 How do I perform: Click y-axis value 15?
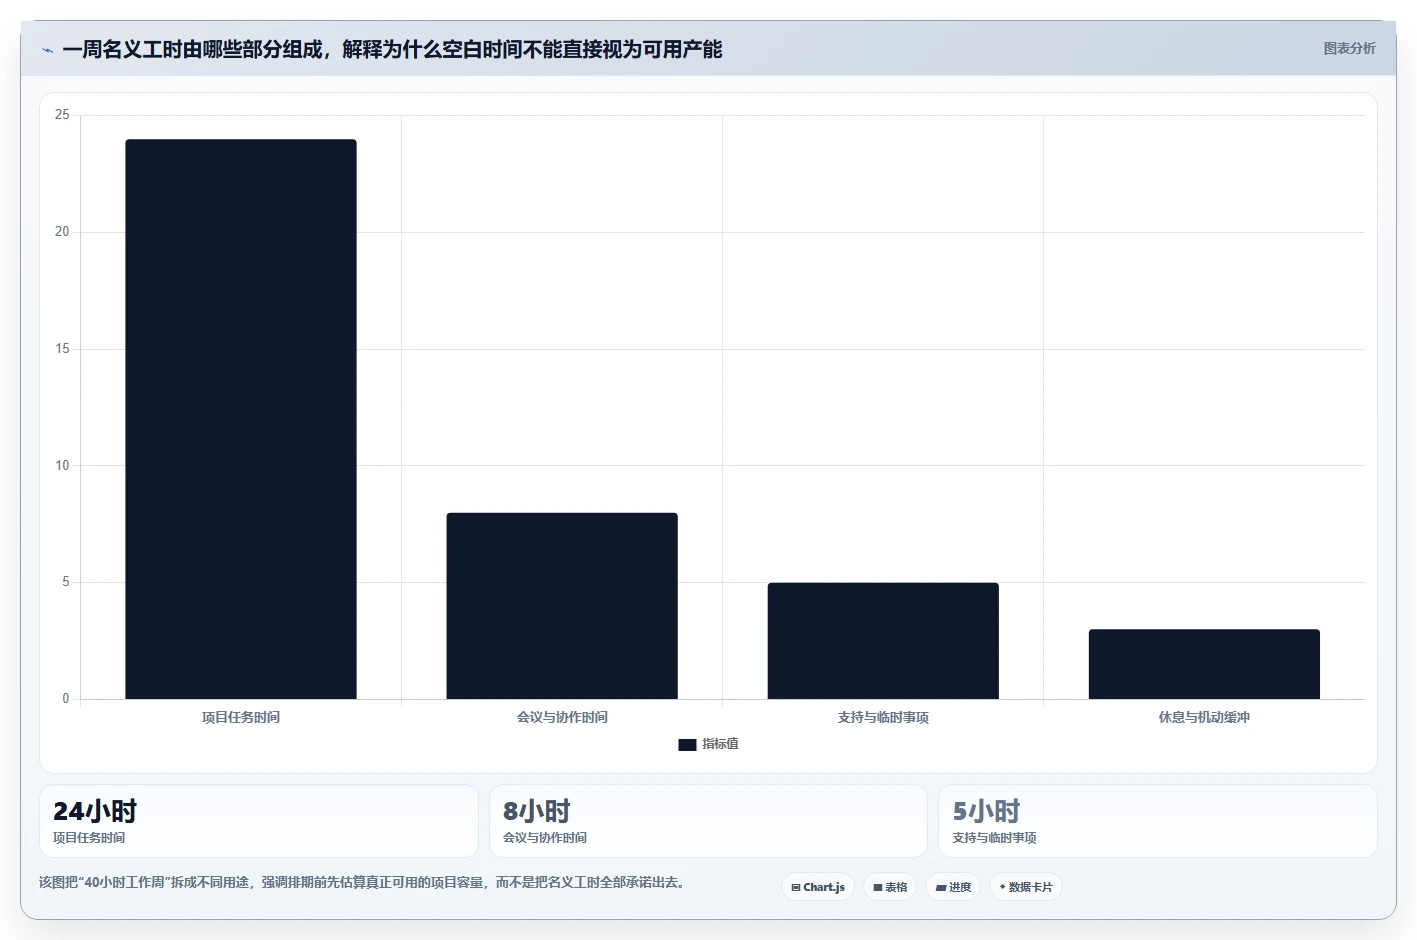(x=62, y=349)
